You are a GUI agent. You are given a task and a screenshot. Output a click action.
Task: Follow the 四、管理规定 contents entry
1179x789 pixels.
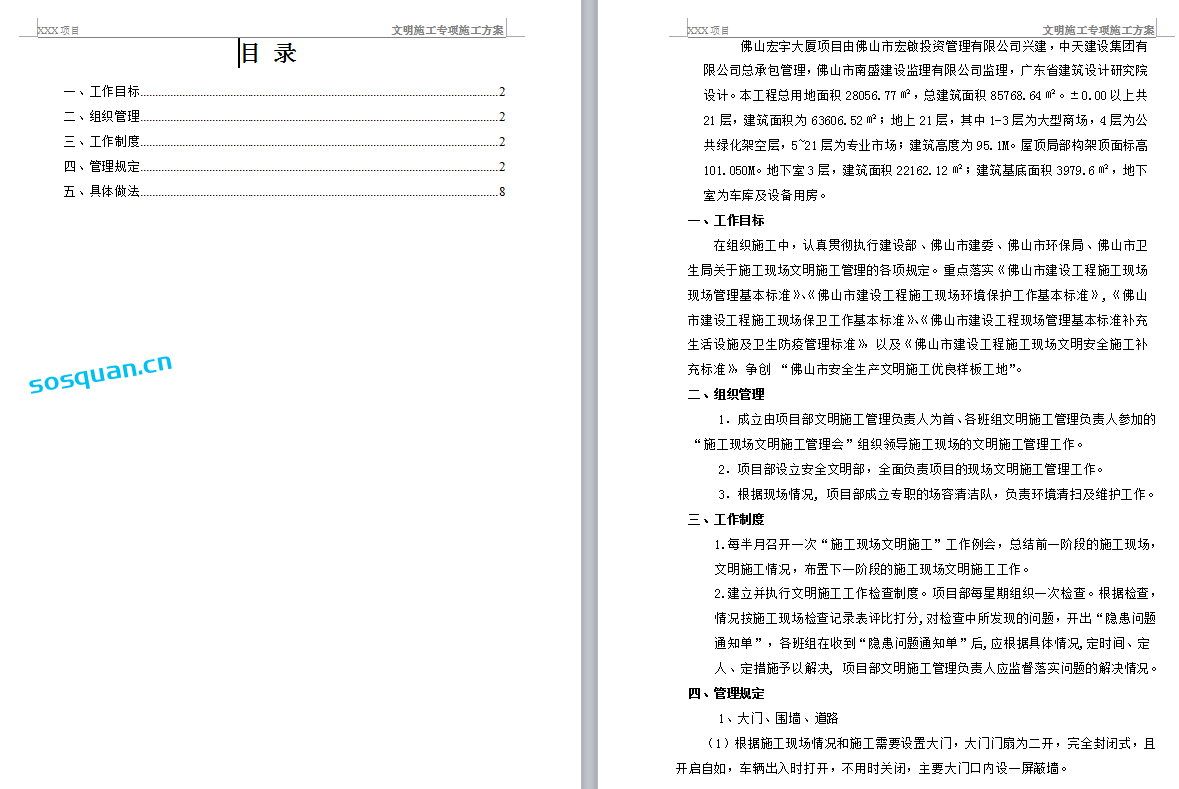(x=101, y=167)
